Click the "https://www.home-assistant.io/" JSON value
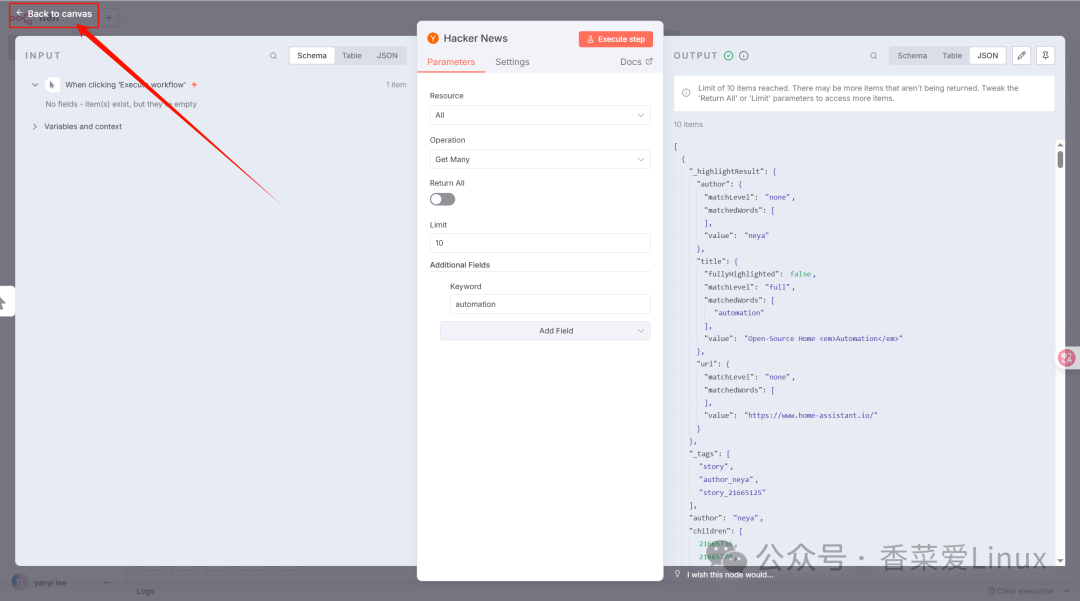The image size is (1080, 601). click(811, 416)
